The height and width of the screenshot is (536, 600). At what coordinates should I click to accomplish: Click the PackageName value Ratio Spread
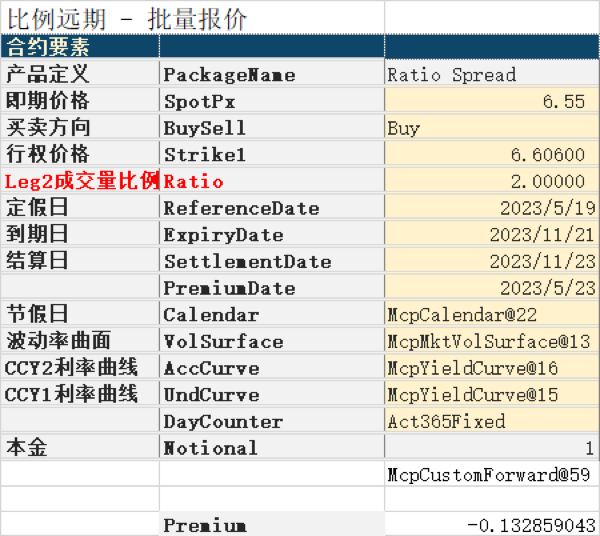491,75
